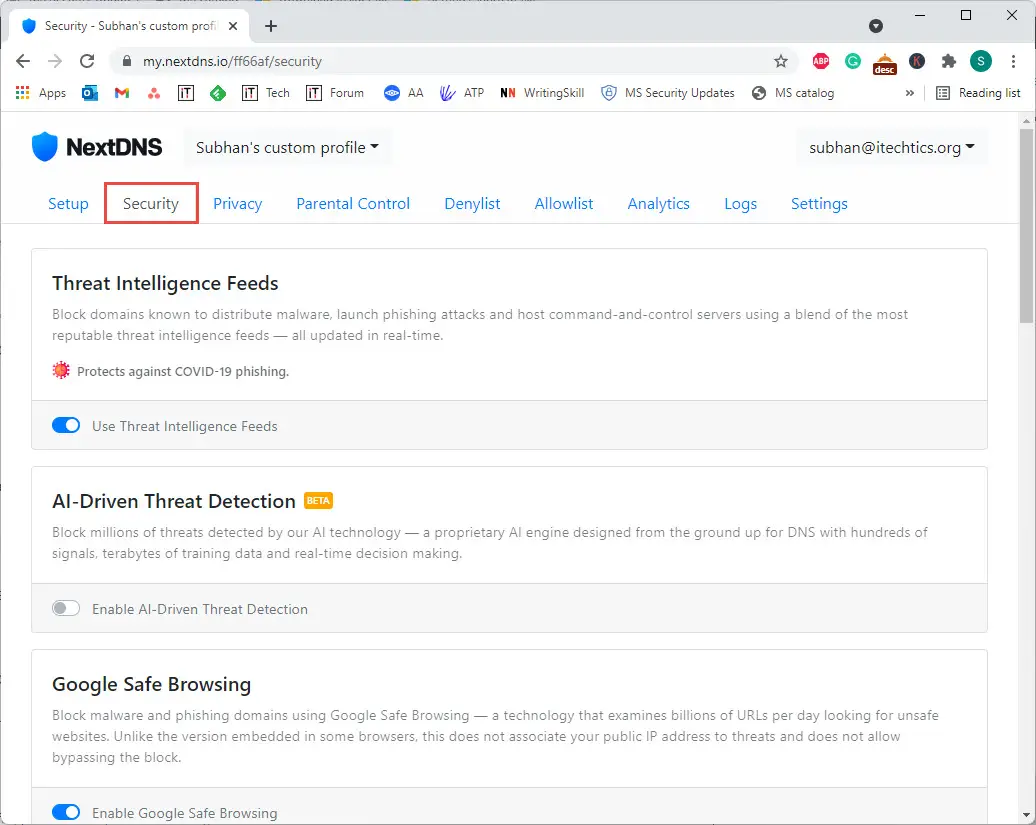The image size is (1036, 825).
Task: Open the AA bookmark
Action: point(403,93)
